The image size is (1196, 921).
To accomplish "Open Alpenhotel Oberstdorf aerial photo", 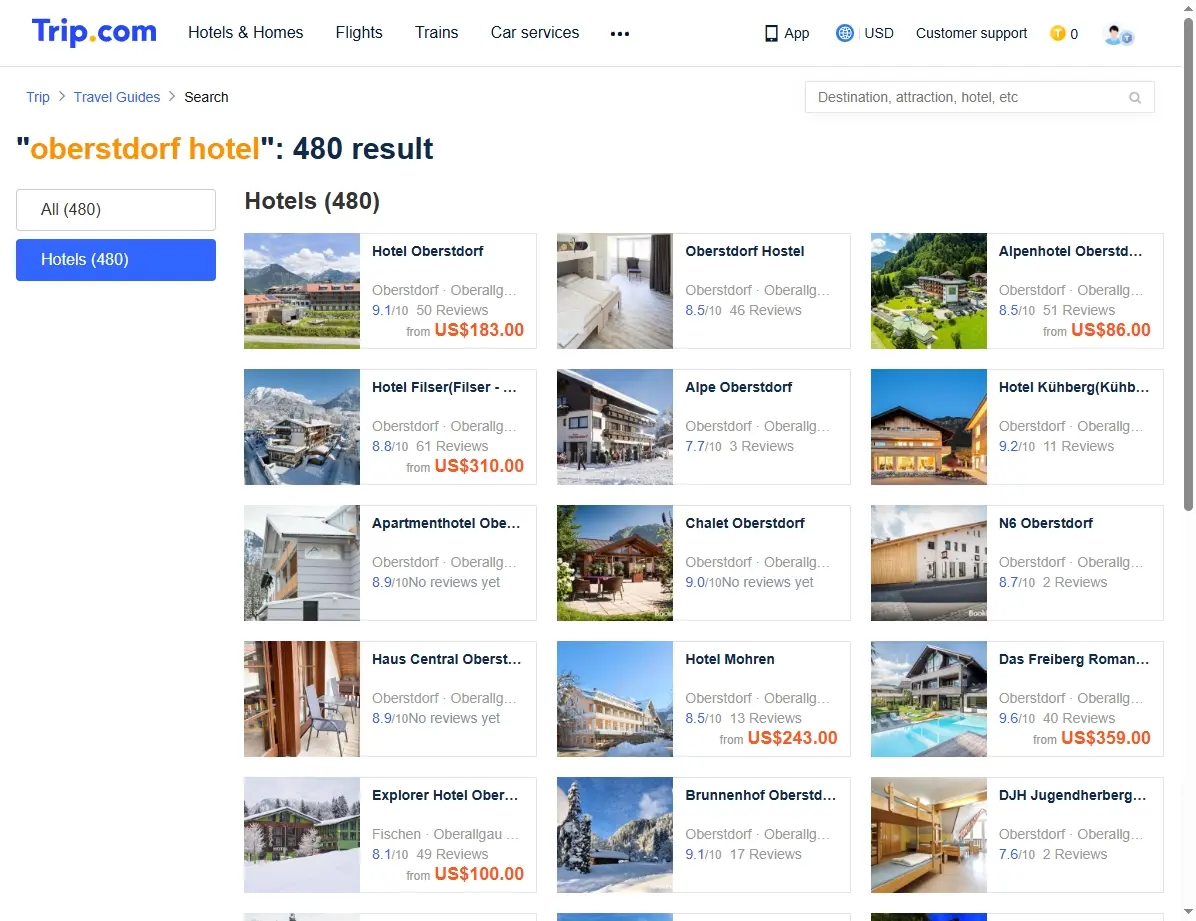I will coord(928,291).
